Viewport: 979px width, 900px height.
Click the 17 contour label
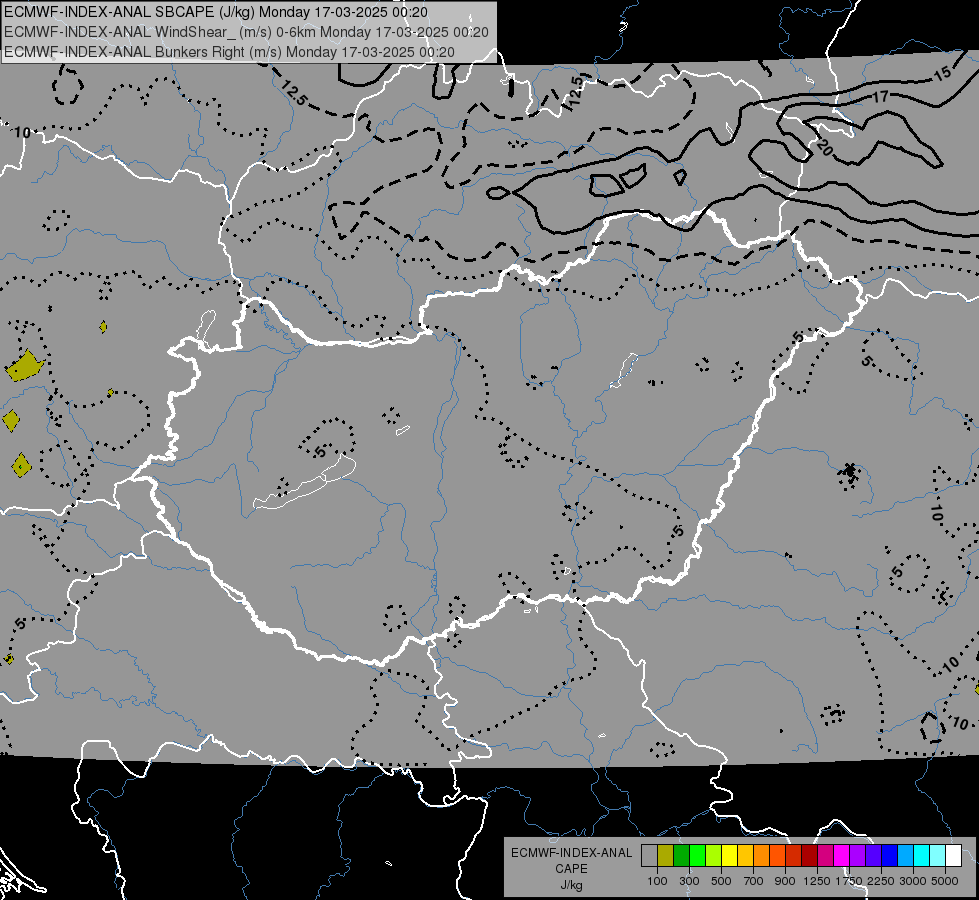point(880,97)
